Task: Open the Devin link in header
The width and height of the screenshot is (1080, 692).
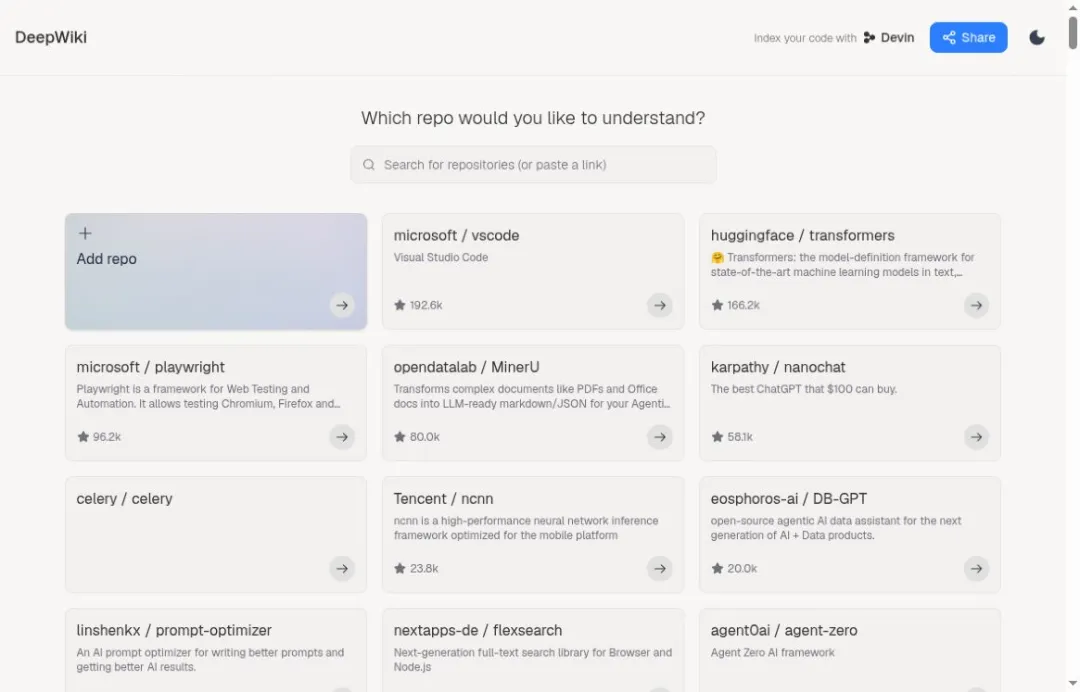Action: tap(889, 38)
